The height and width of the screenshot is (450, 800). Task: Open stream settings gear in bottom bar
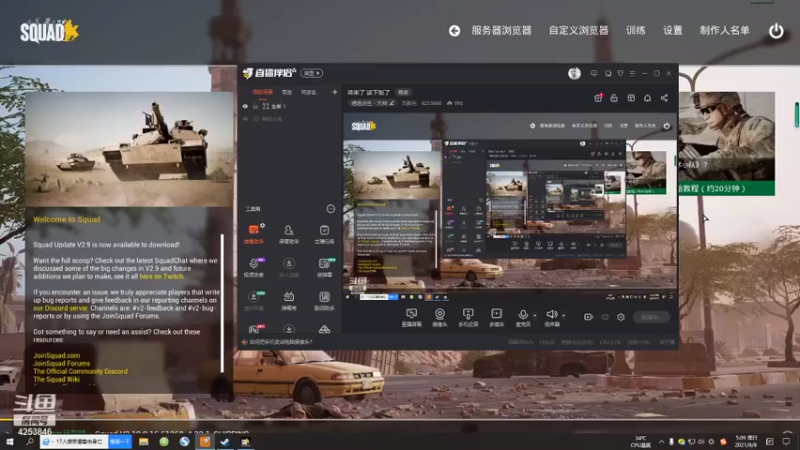(x=621, y=317)
